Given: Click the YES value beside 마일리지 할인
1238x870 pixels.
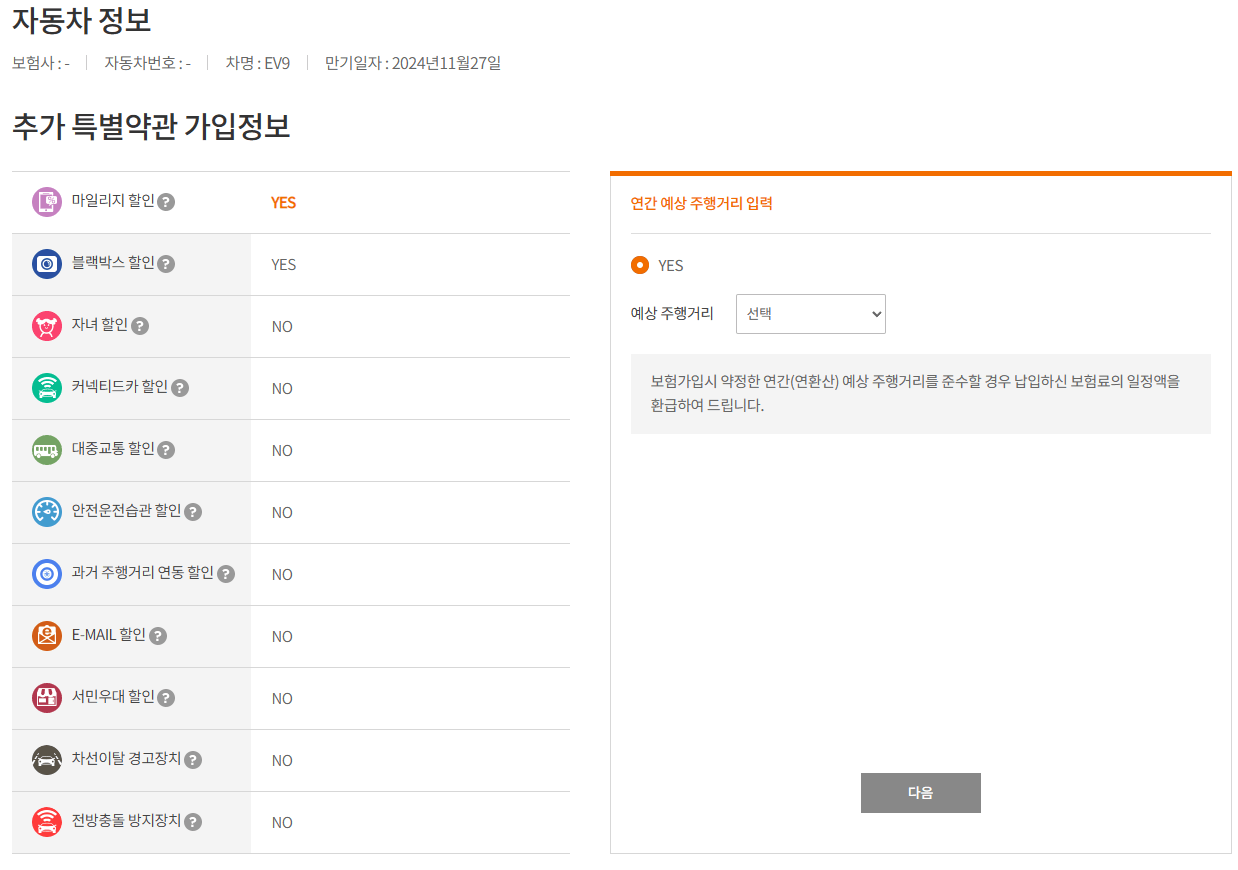Looking at the screenshot, I should click(x=283, y=203).
